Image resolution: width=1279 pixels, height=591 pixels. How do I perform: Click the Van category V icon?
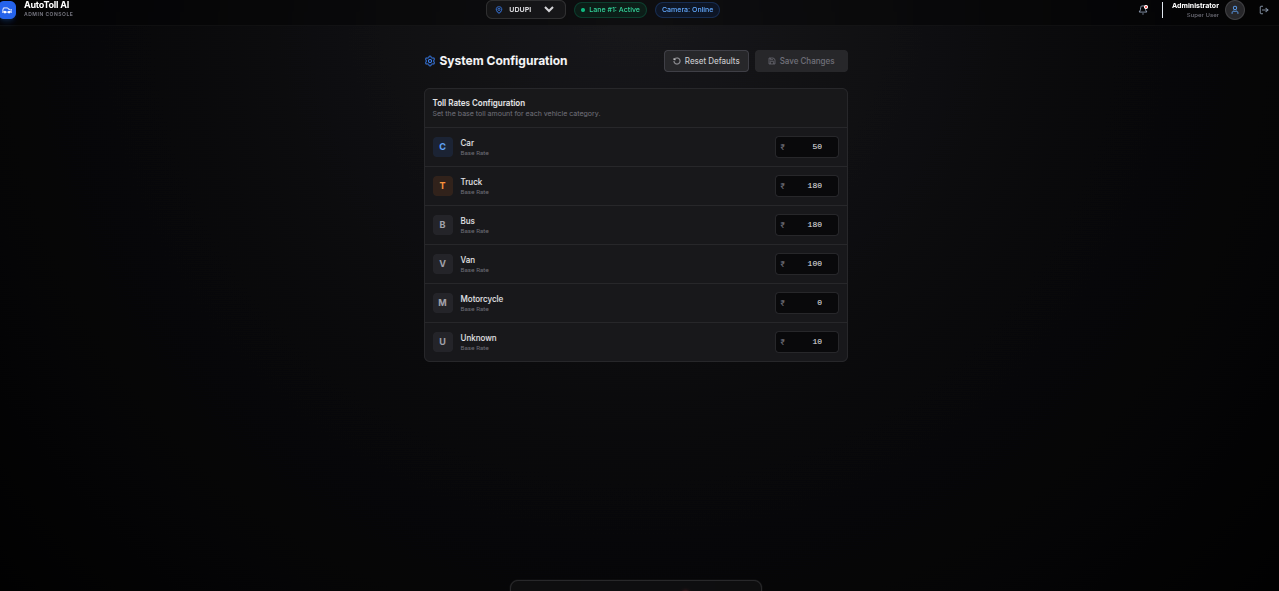pyautogui.click(x=443, y=264)
